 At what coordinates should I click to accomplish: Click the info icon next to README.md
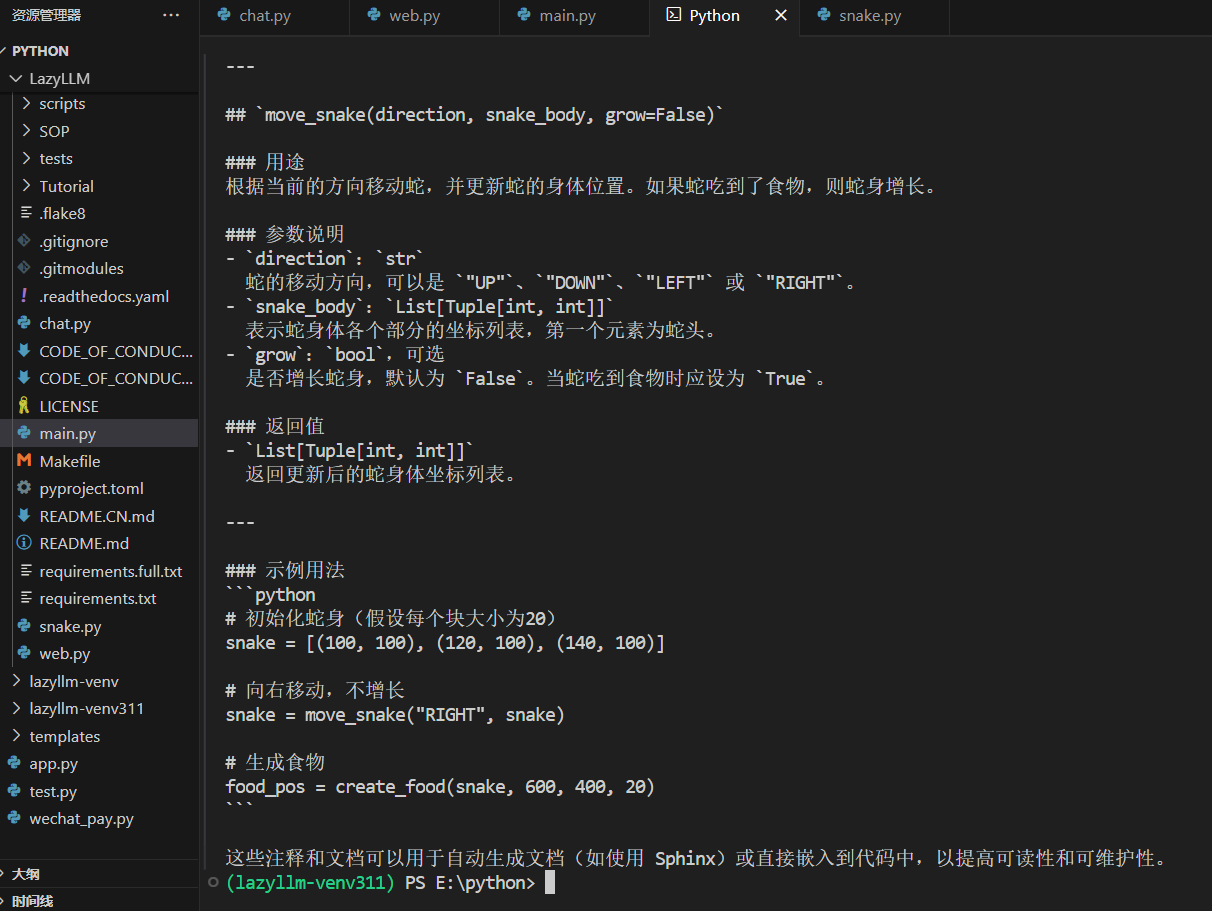tap(26, 543)
